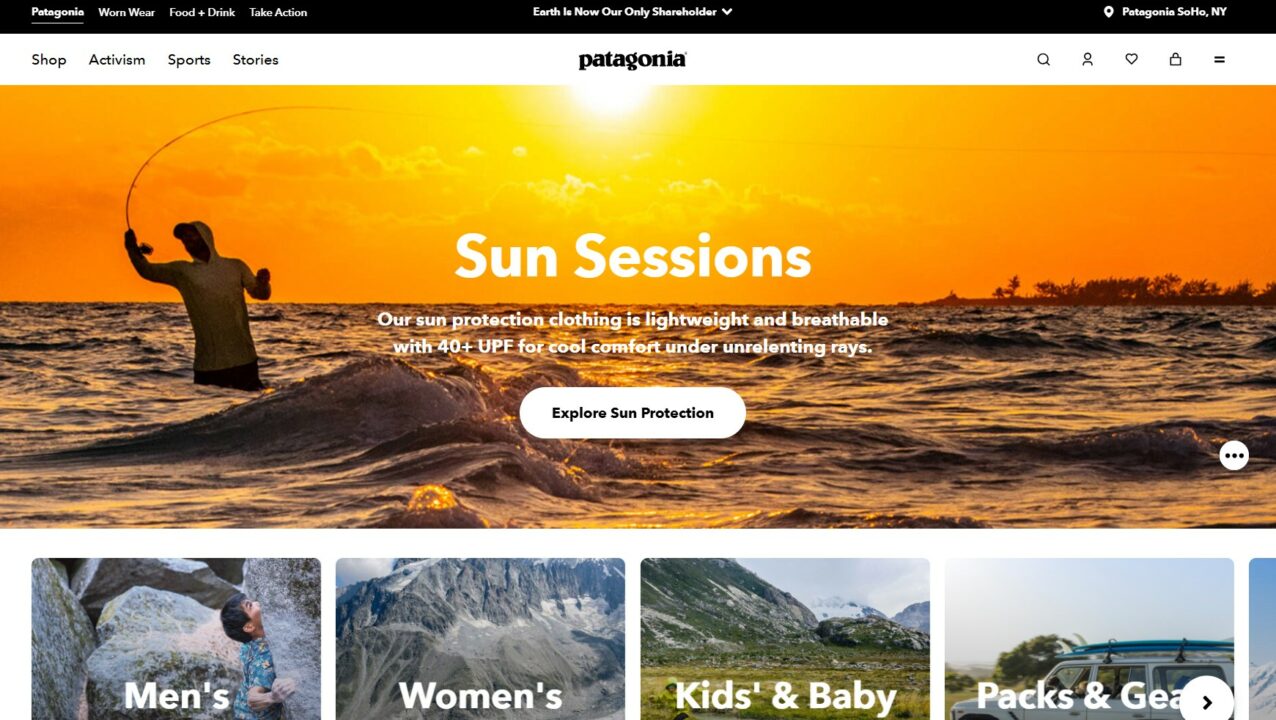Open the Stories menu

[256, 60]
